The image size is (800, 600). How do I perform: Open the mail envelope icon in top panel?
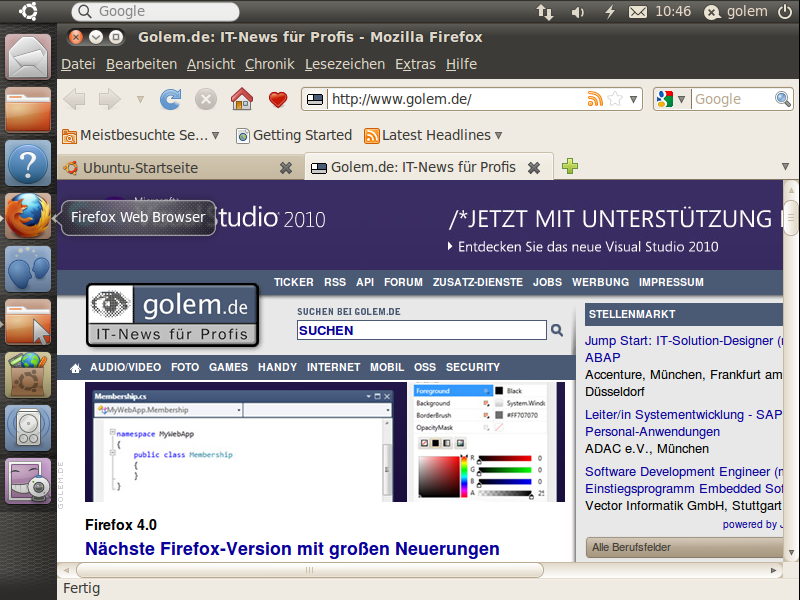[637, 12]
